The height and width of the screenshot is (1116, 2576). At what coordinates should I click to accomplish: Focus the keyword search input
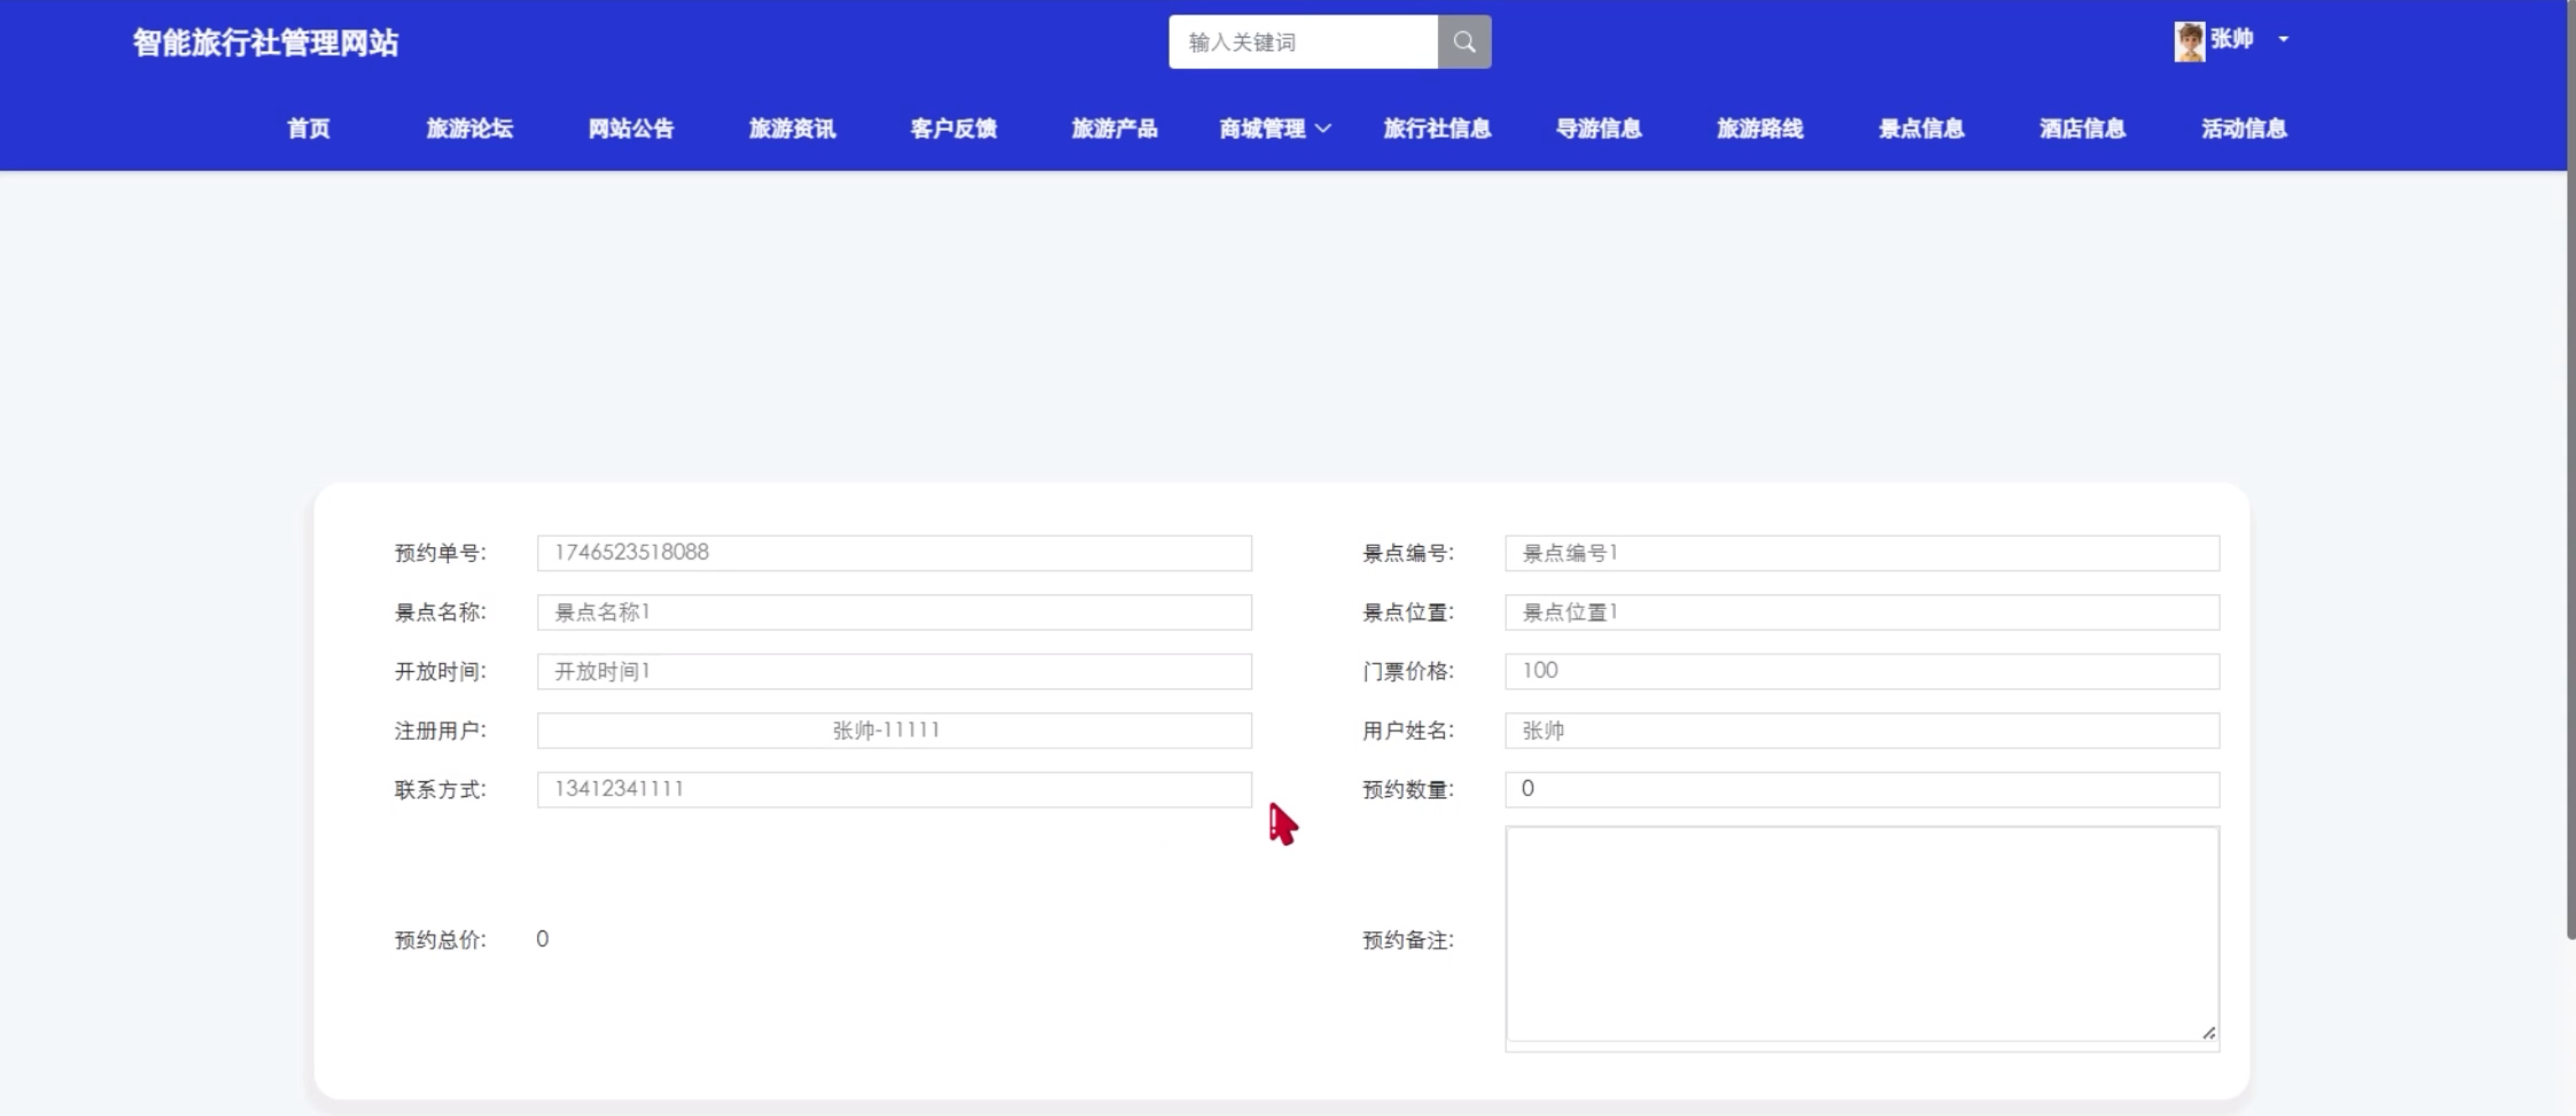coord(1302,42)
